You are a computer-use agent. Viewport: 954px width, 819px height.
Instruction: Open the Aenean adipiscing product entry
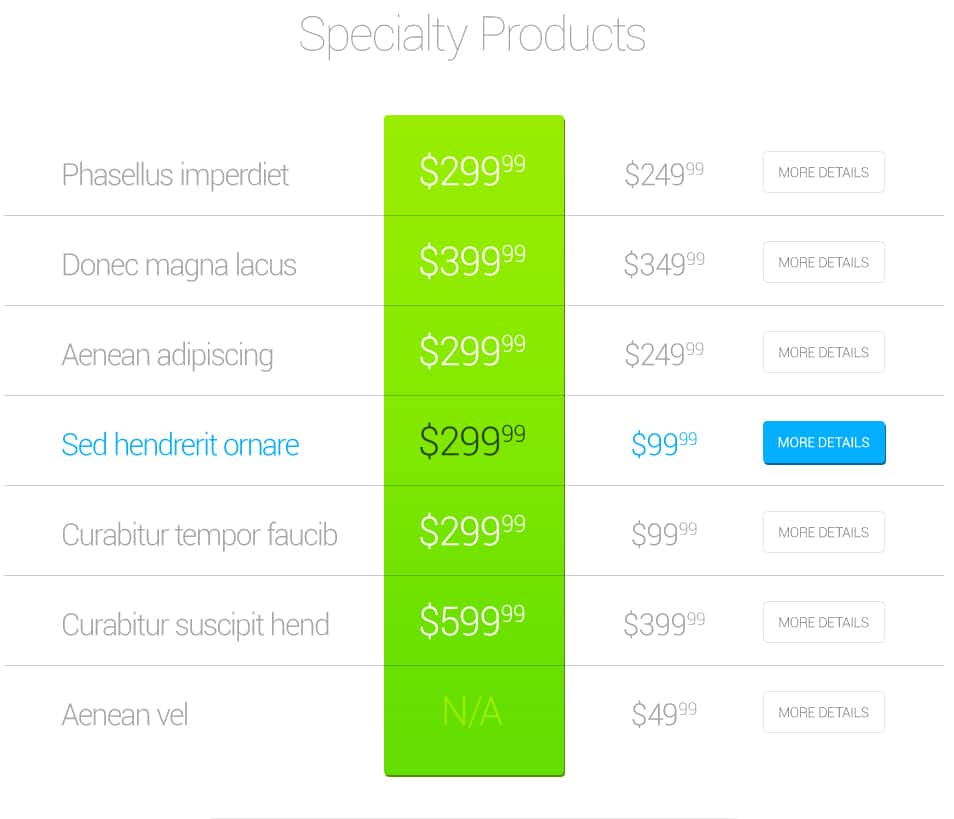168,354
